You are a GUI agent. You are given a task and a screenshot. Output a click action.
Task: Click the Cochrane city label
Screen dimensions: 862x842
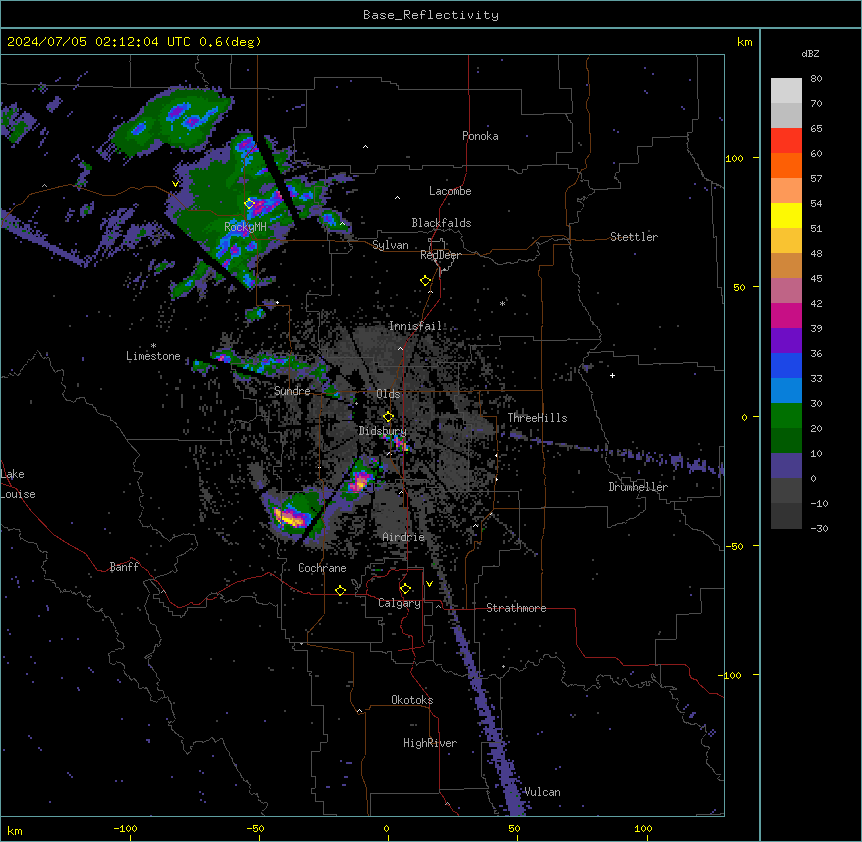[322, 568]
